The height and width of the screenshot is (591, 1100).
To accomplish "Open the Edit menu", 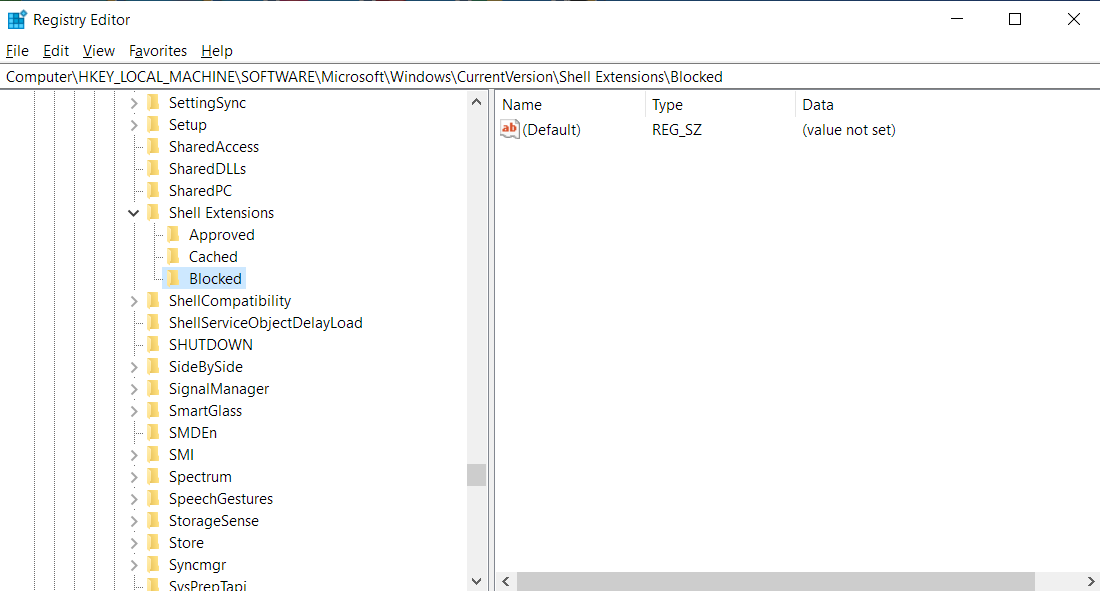I will [x=55, y=50].
